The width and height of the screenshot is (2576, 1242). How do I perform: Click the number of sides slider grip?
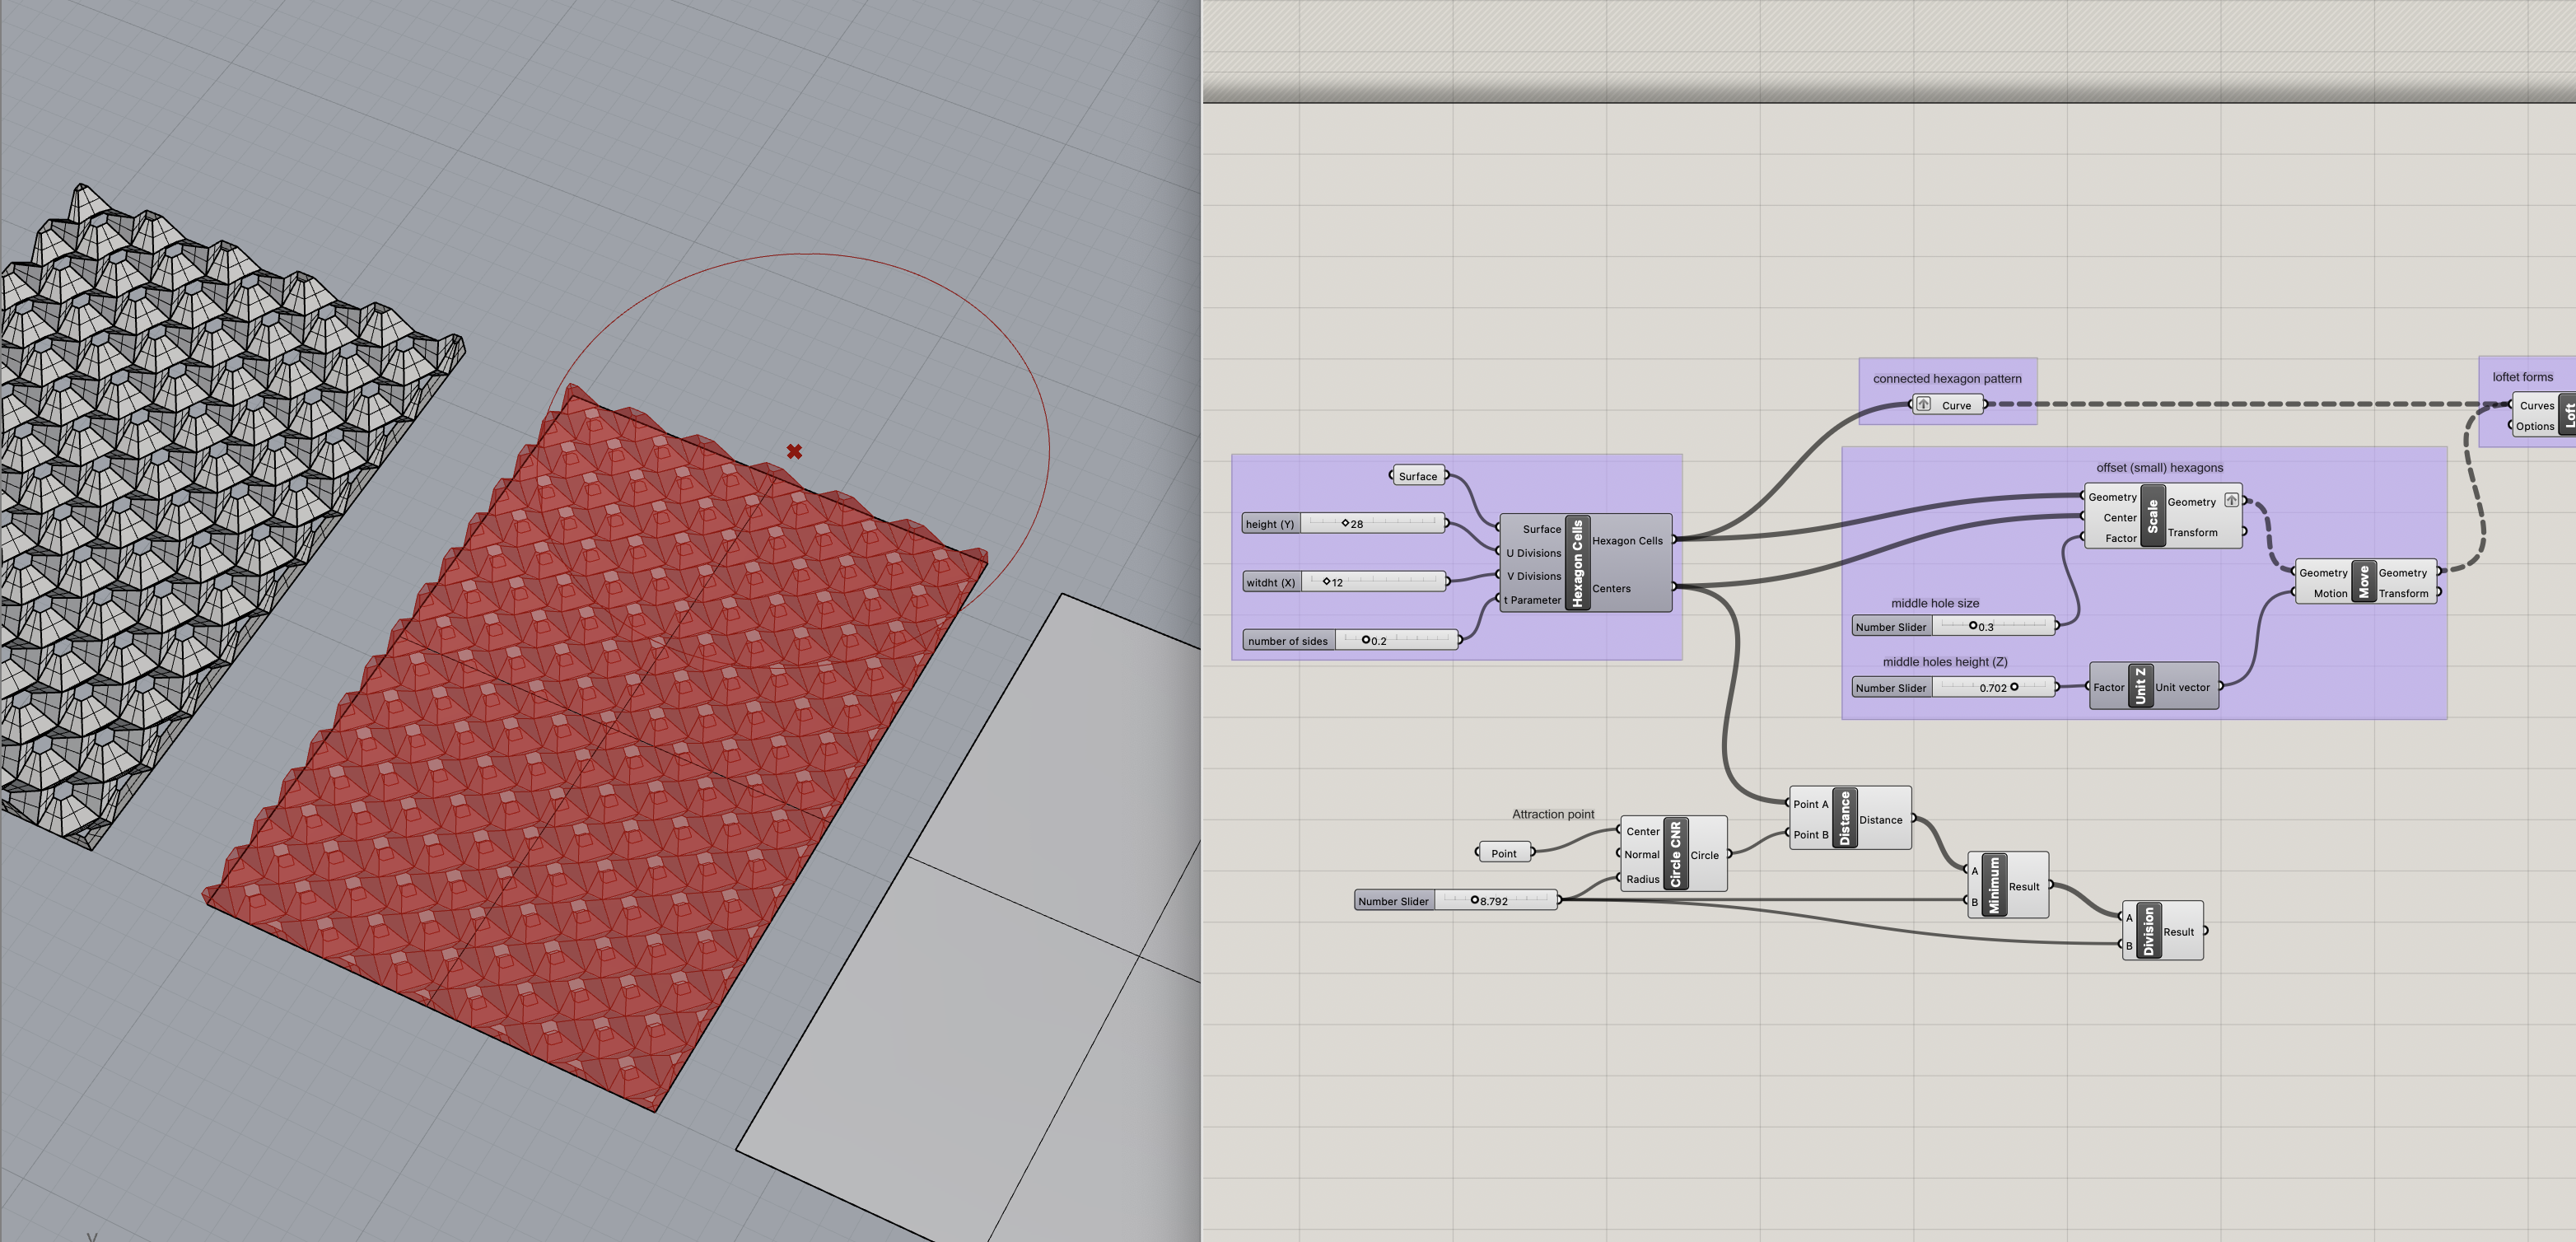tap(1366, 640)
